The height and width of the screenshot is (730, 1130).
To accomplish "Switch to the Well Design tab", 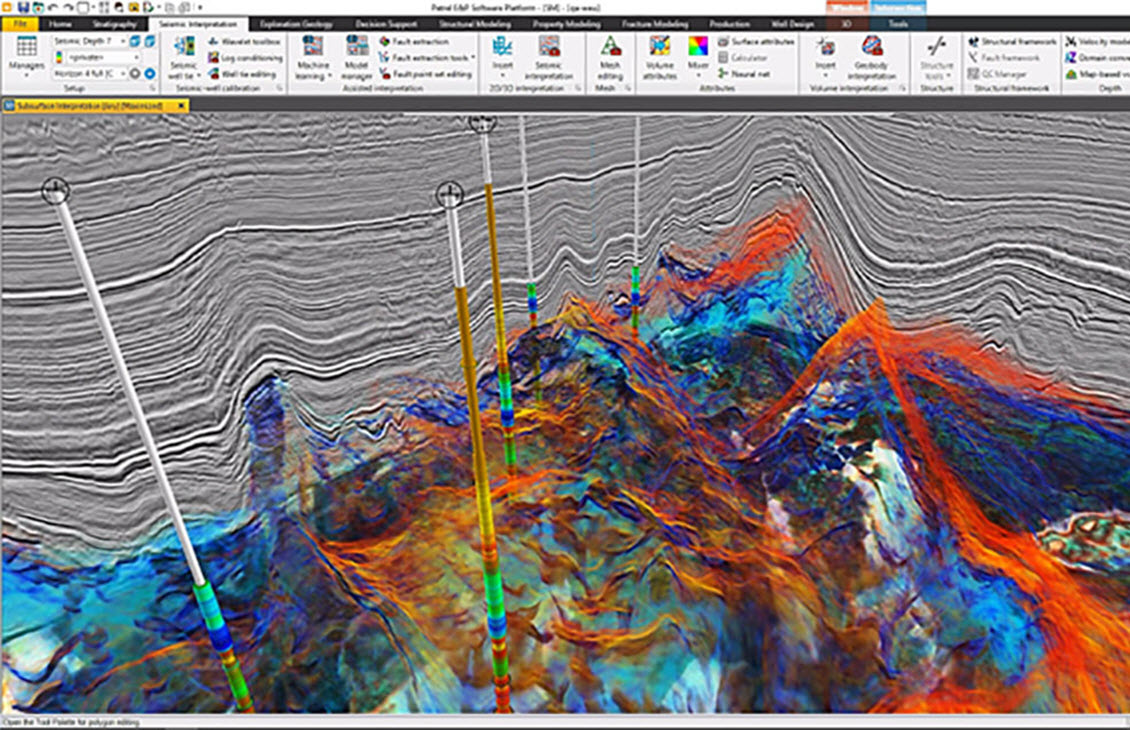I will pos(792,24).
